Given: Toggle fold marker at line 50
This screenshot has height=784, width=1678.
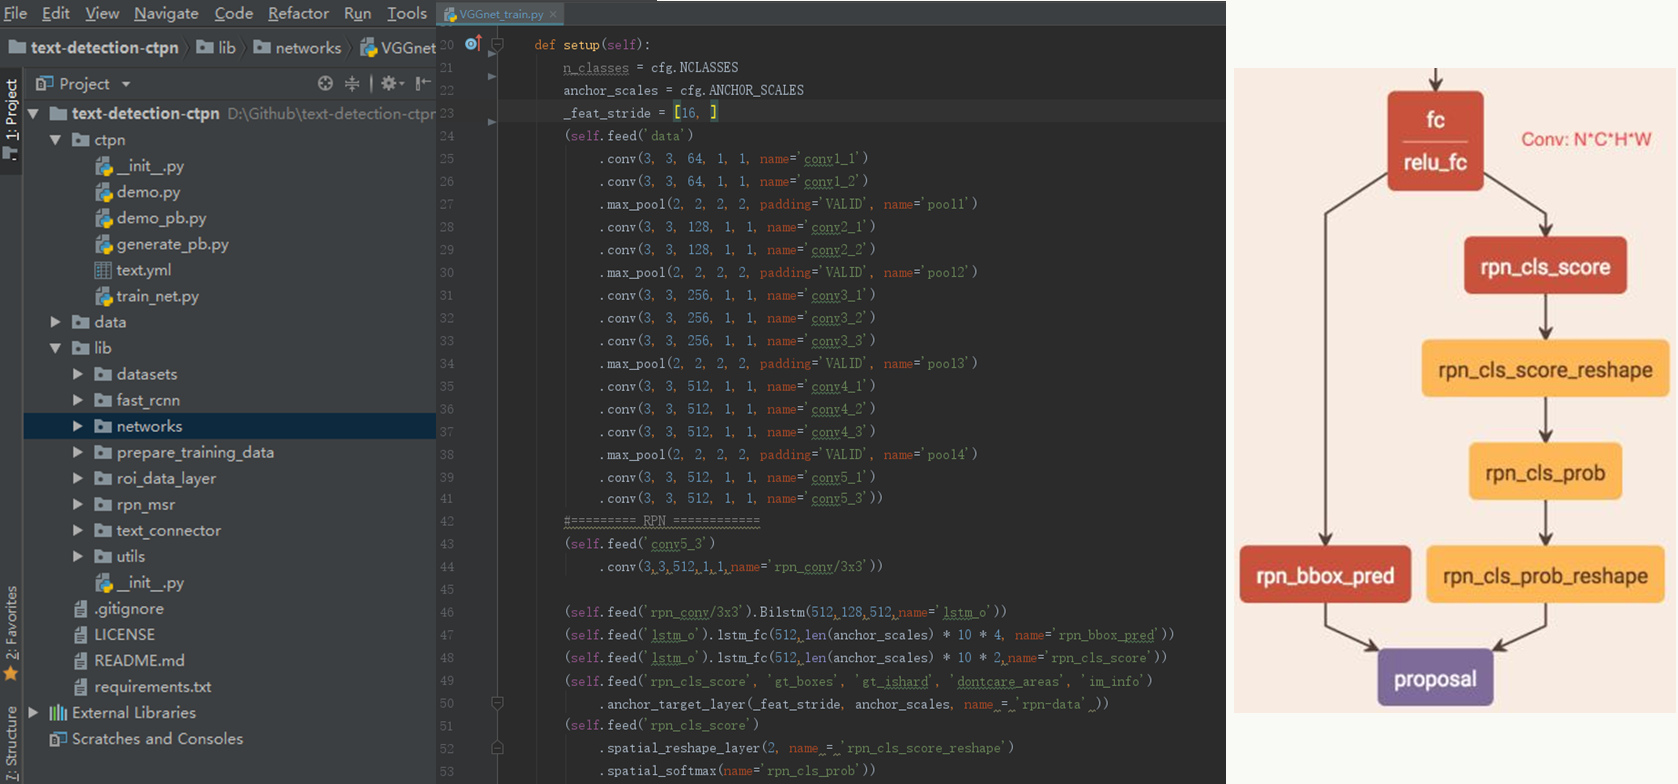Looking at the screenshot, I should (x=497, y=703).
